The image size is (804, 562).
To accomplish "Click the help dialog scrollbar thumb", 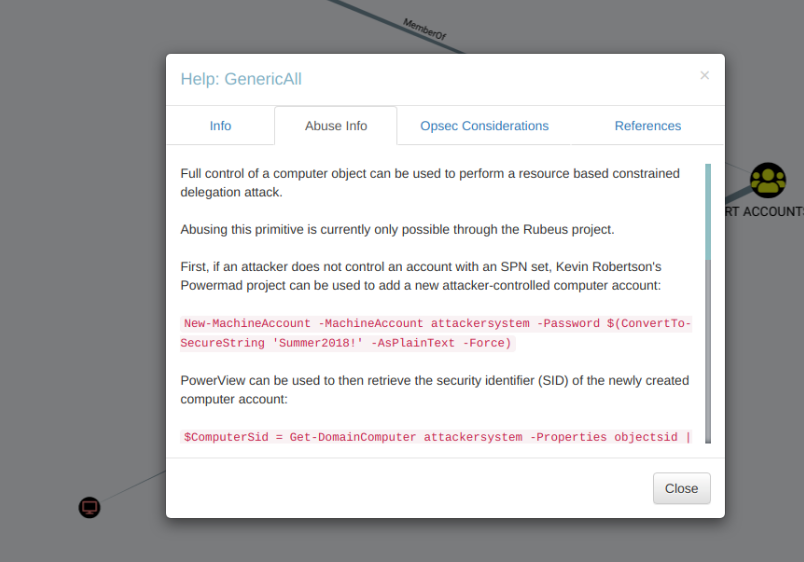I will (x=708, y=212).
